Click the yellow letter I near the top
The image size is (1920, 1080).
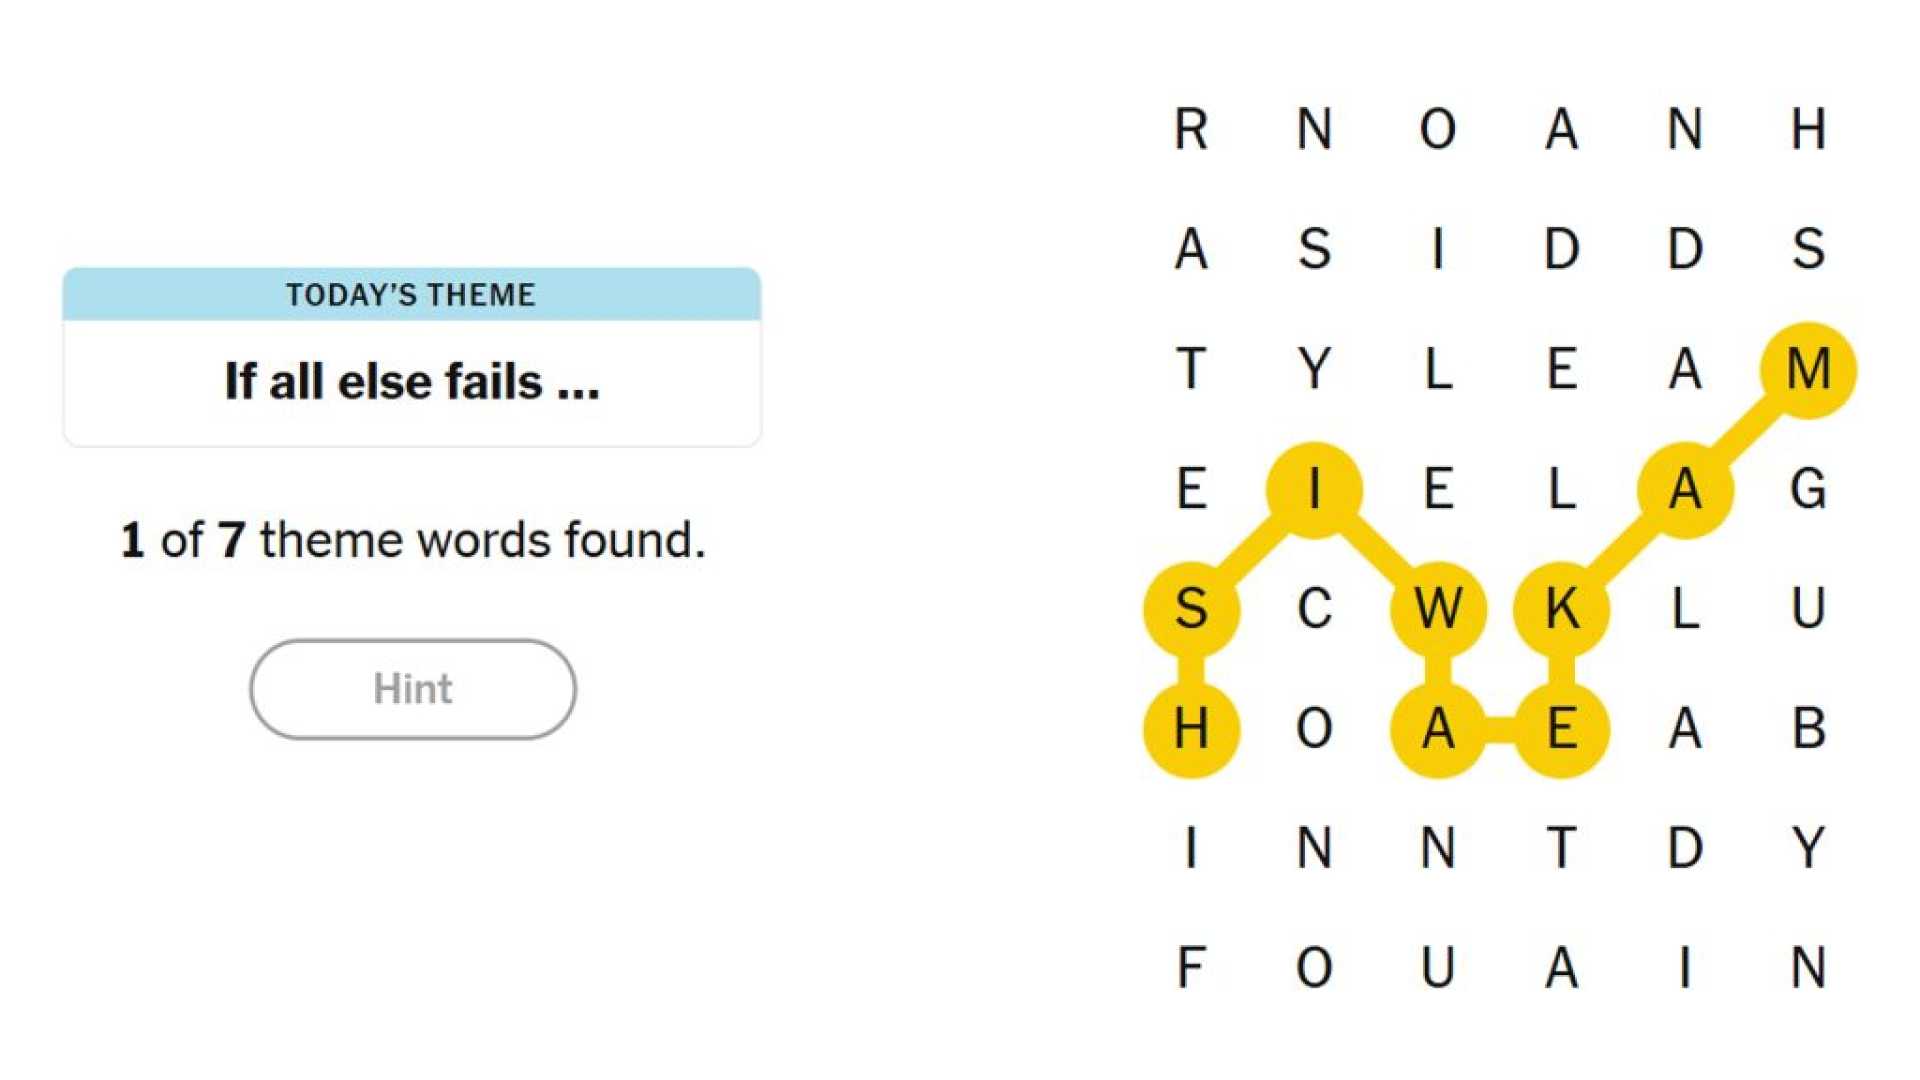[1315, 488]
